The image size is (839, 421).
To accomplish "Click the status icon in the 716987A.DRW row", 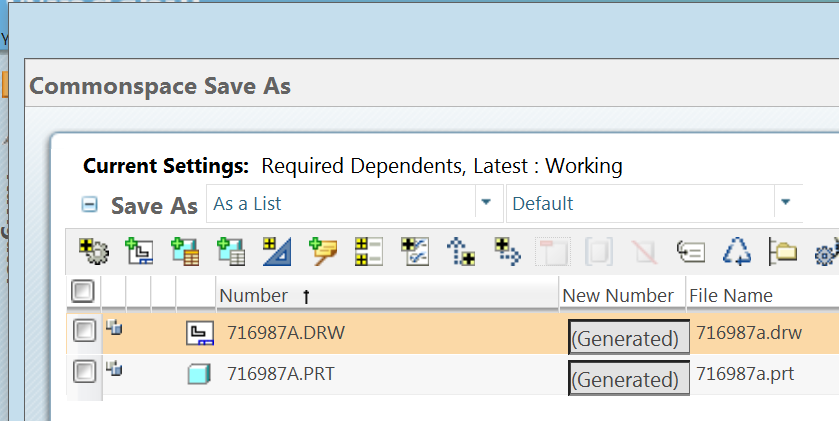I will point(113,326).
